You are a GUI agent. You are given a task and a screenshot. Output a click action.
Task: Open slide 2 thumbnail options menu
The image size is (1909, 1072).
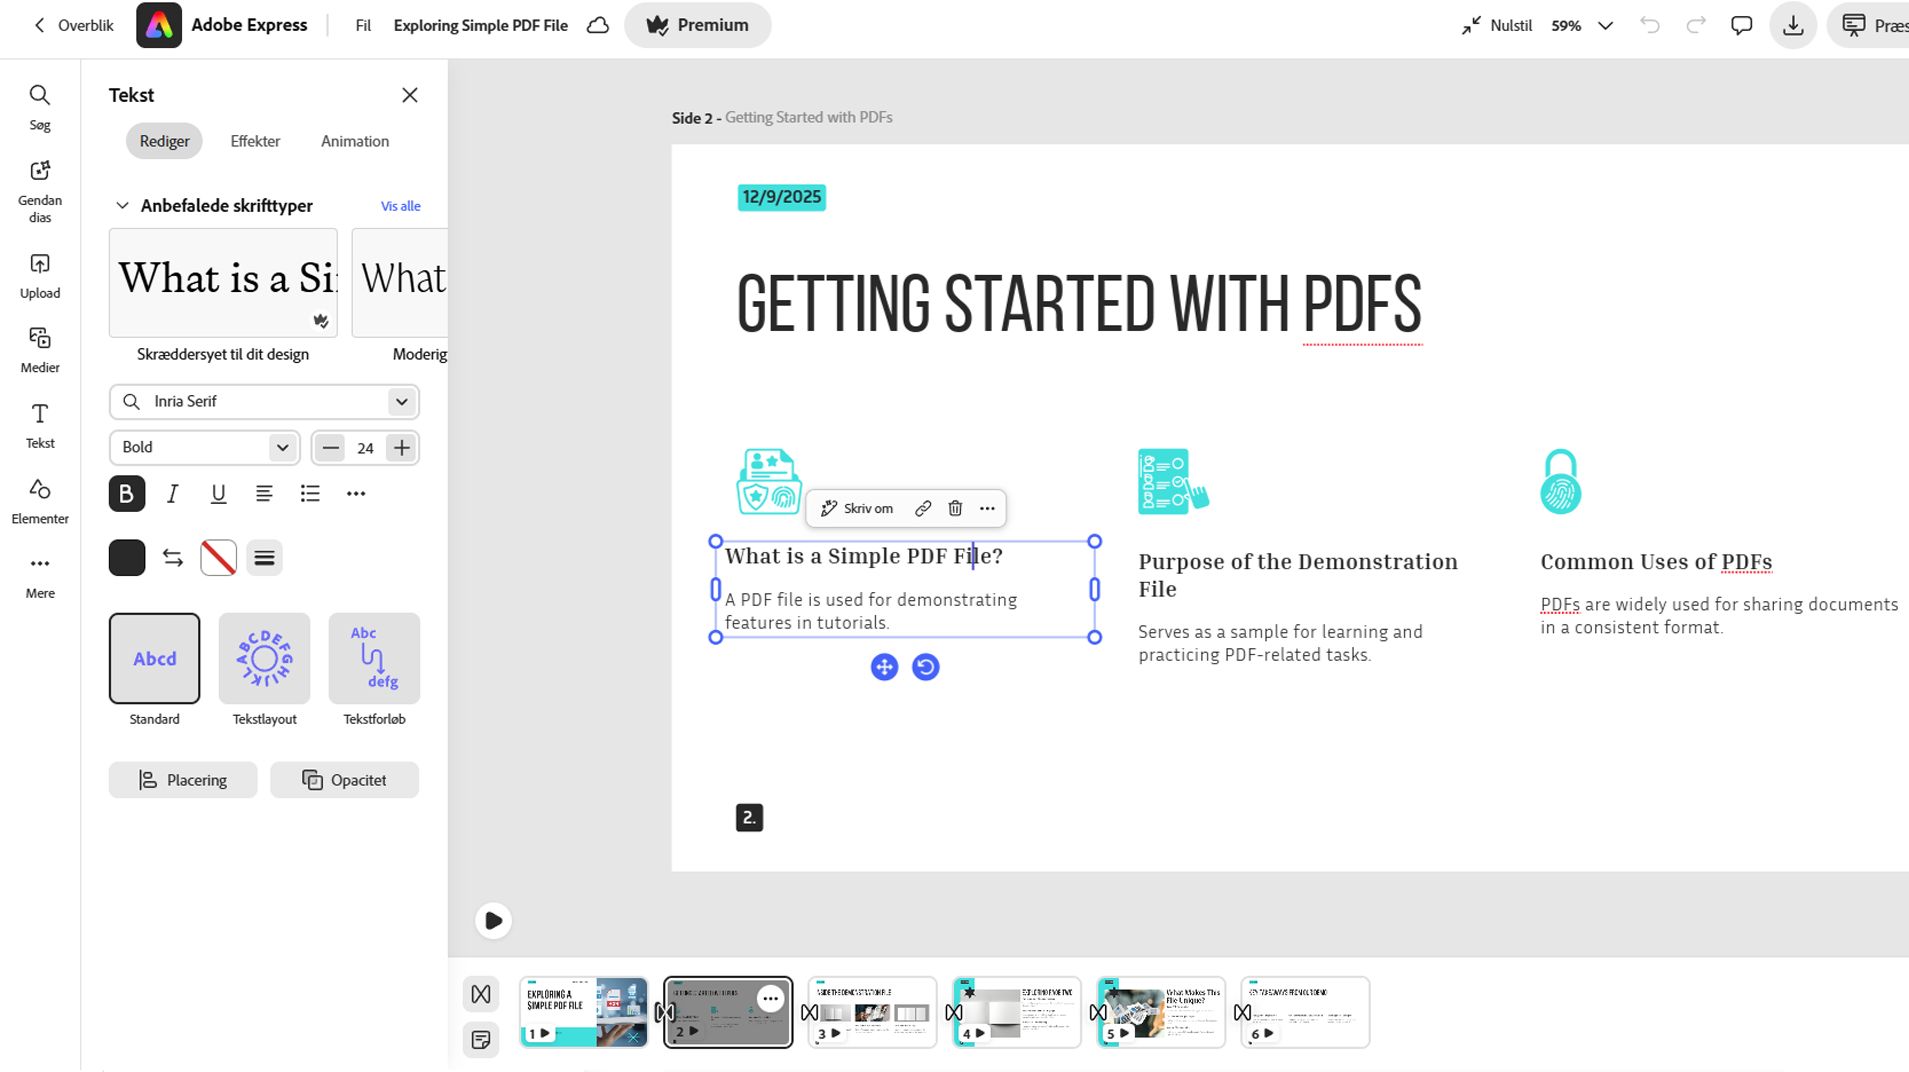pos(770,998)
